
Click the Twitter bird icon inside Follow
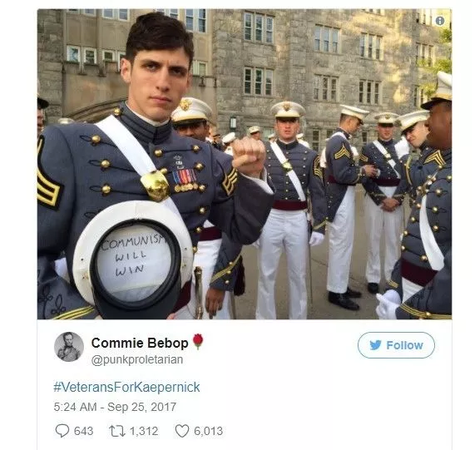pos(375,345)
